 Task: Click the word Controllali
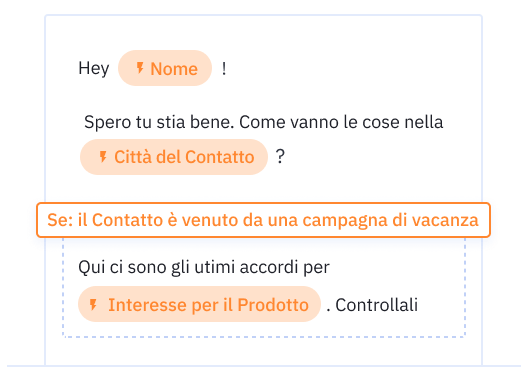pyautogui.click(x=376, y=305)
